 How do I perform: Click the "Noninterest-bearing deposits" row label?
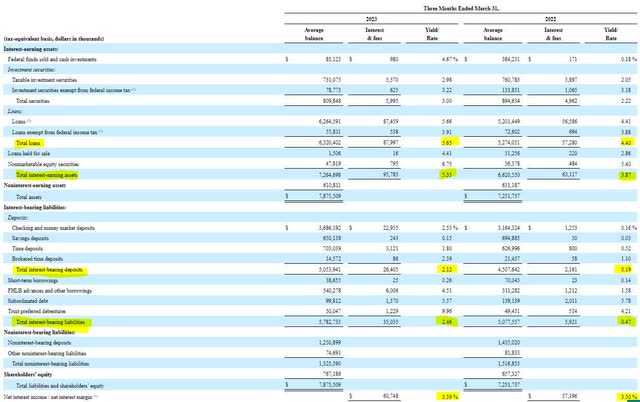39,343
